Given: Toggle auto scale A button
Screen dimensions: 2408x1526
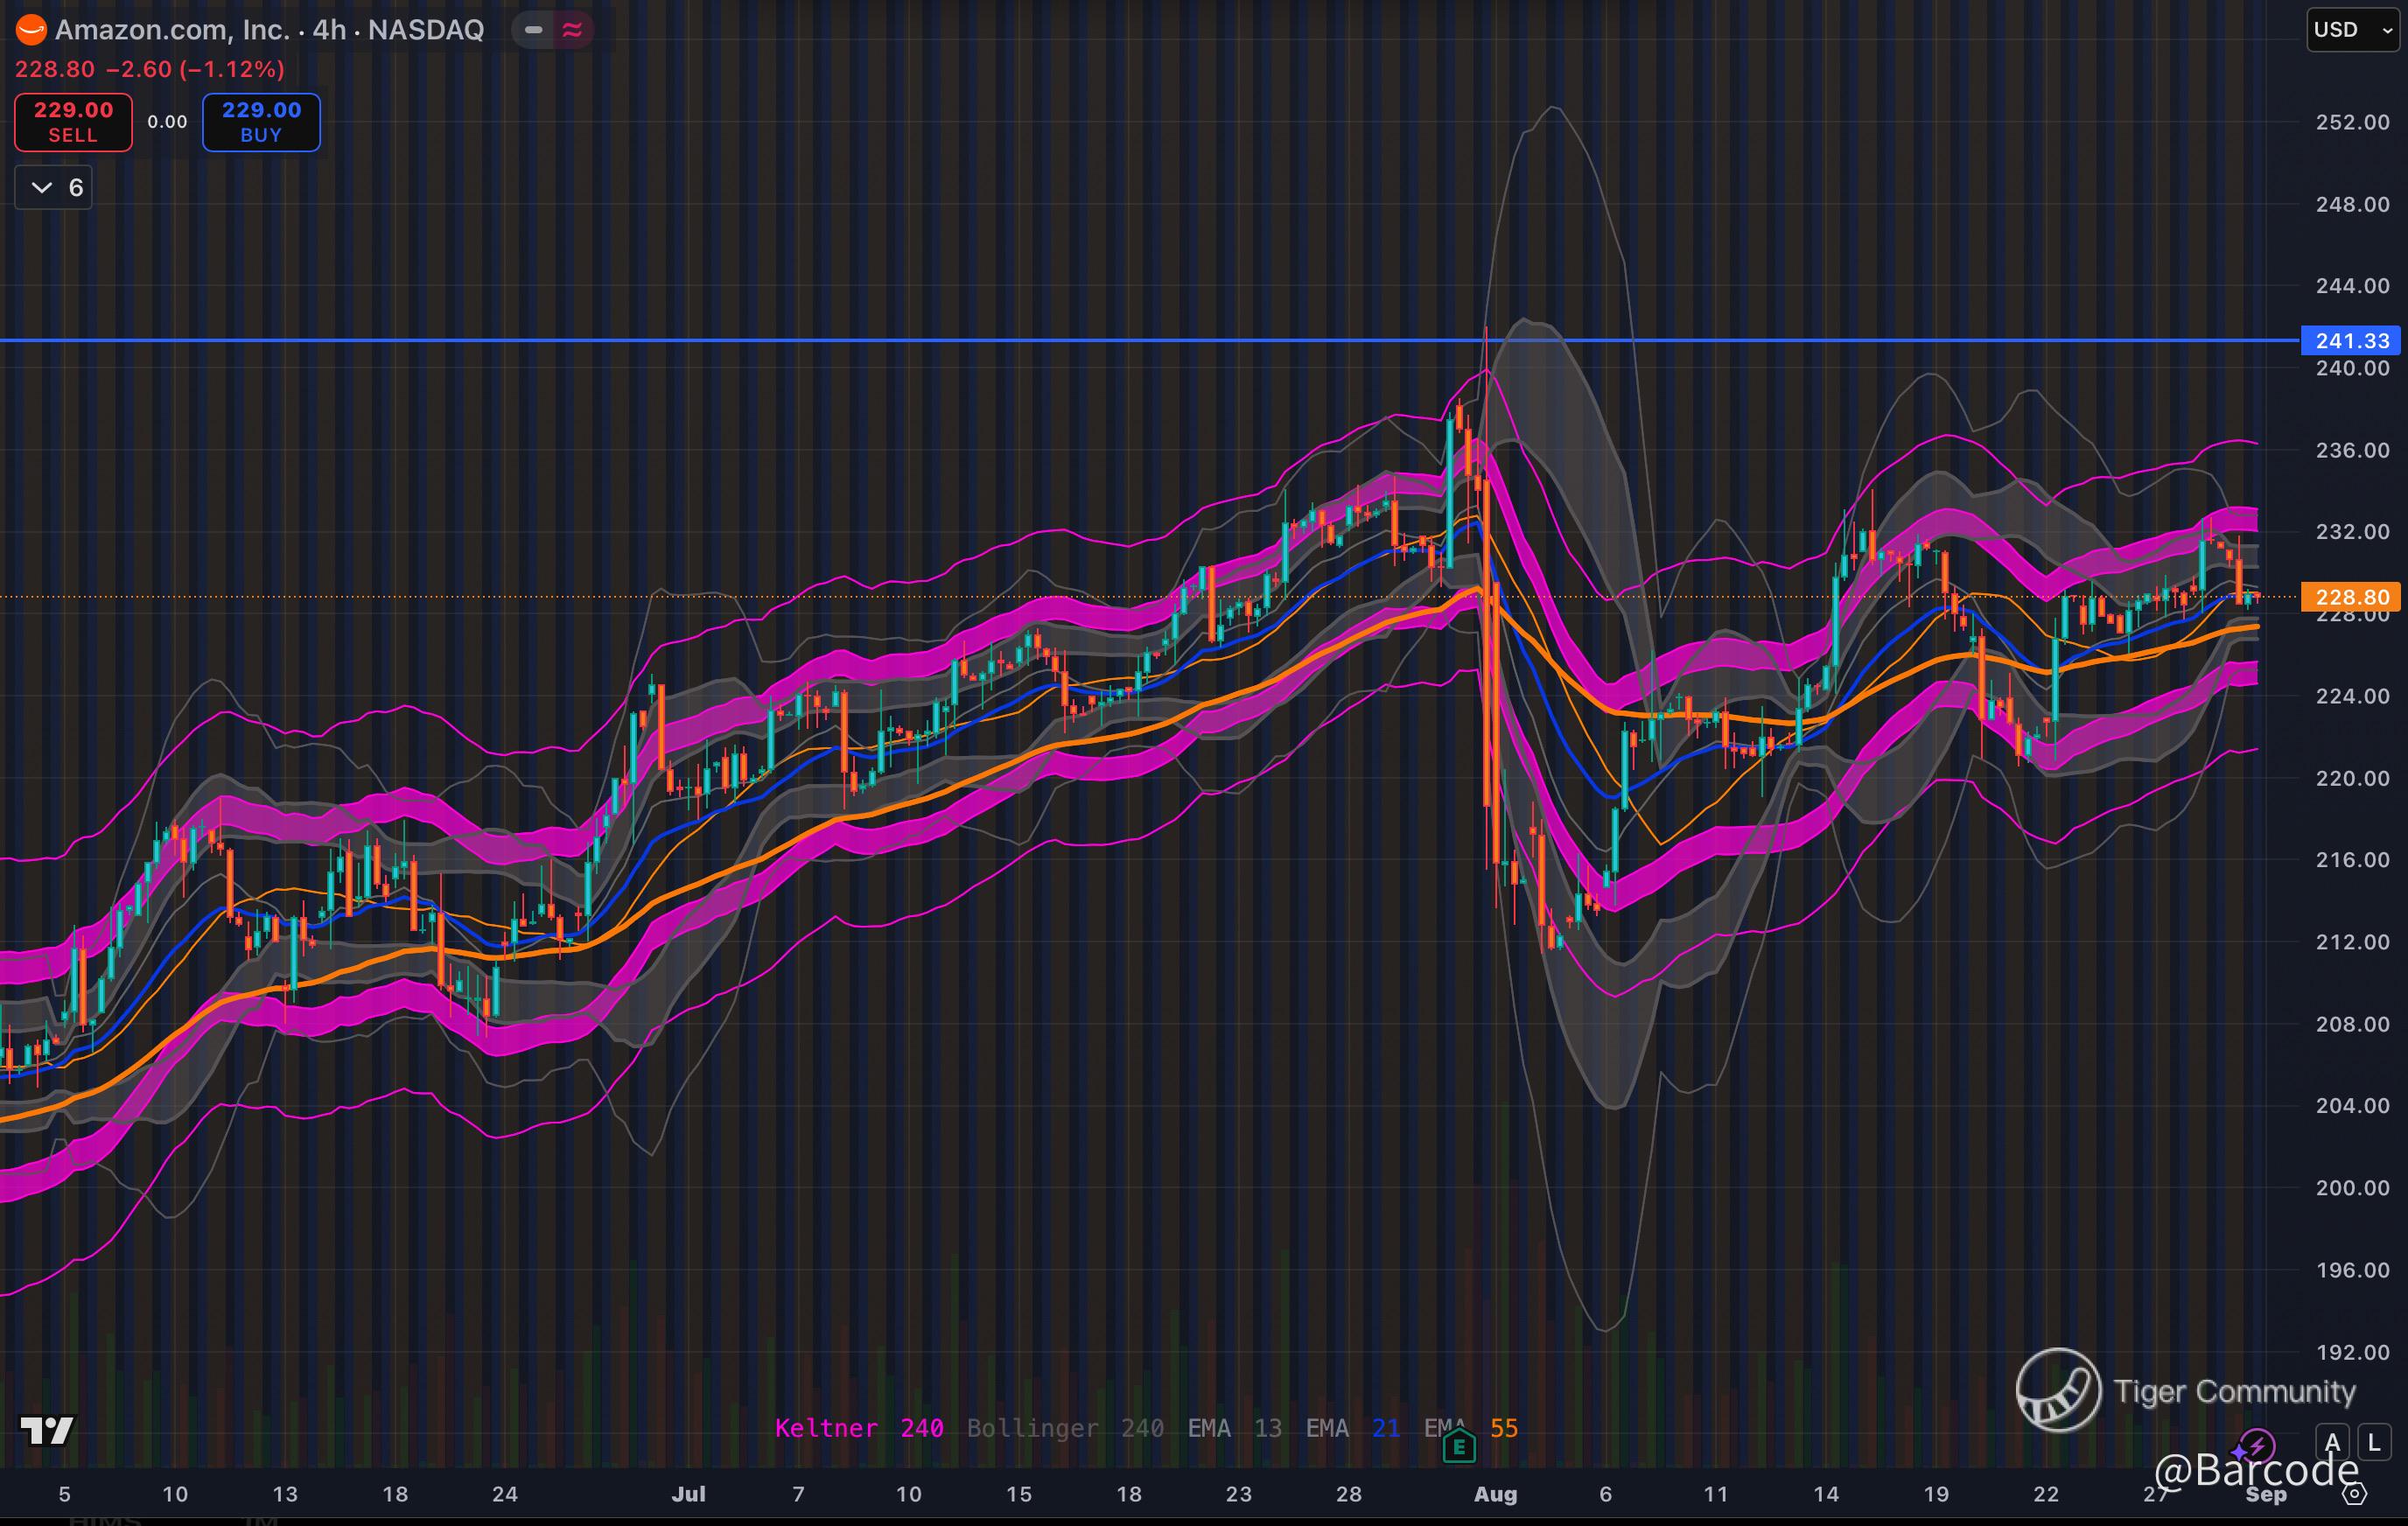Looking at the screenshot, I should pos(2332,1443).
